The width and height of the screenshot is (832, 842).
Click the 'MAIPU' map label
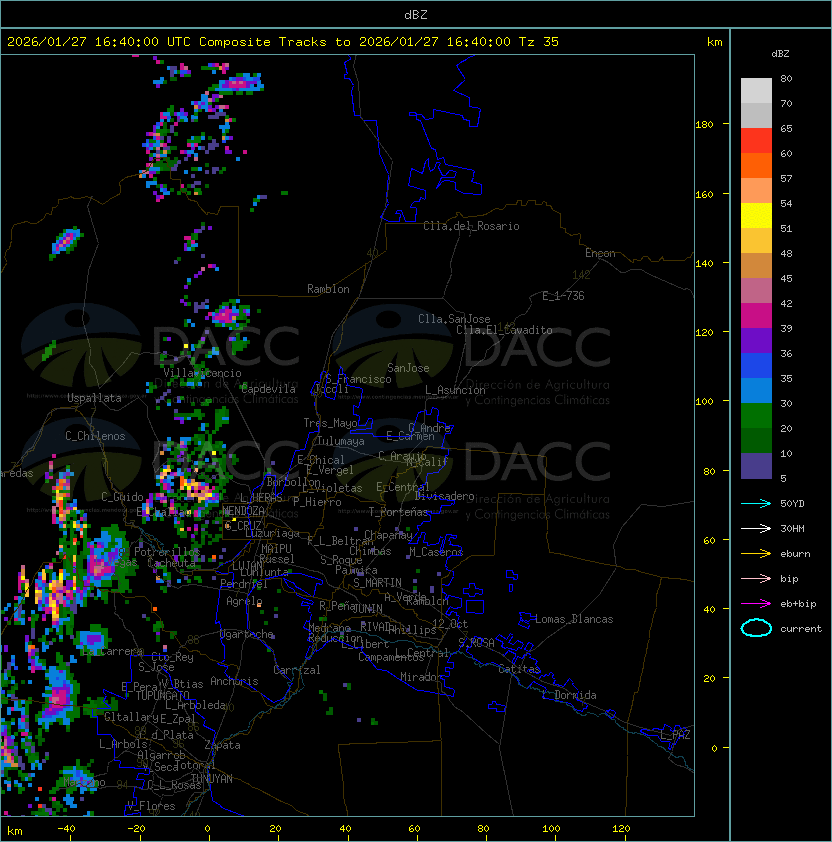click(x=276, y=549)
